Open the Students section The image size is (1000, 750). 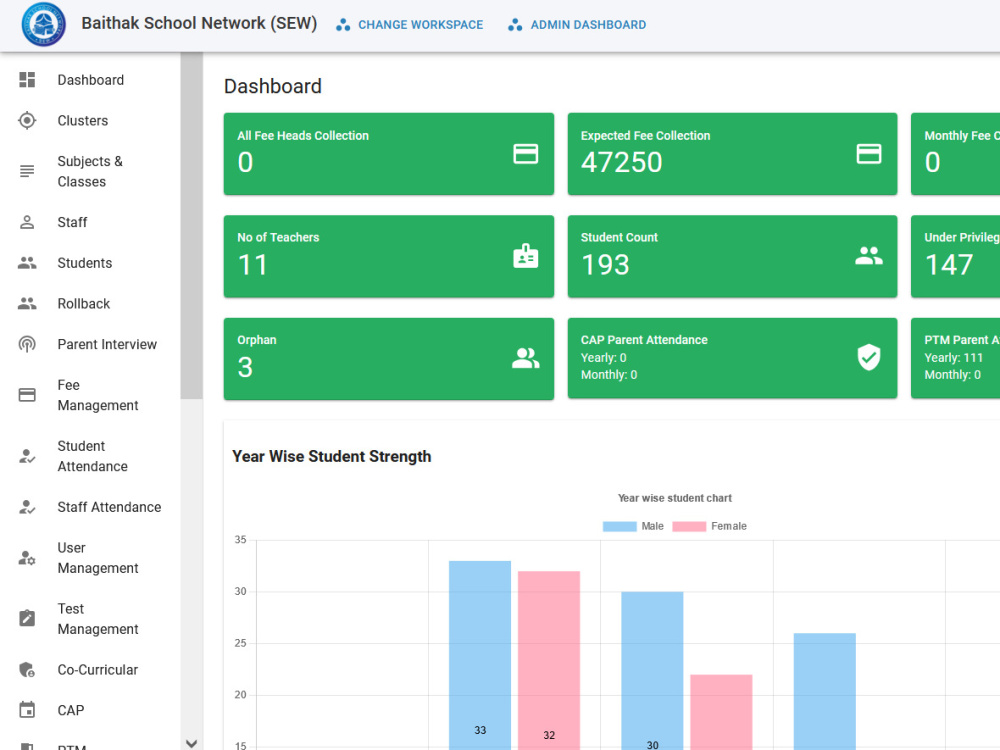[x=91, y=263]
